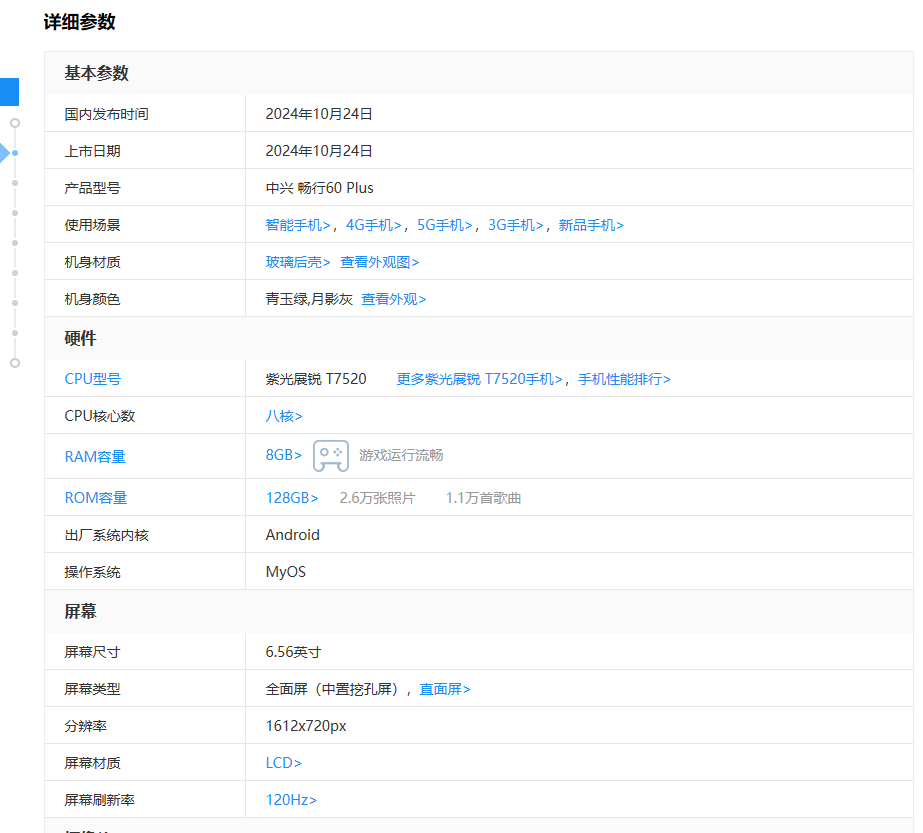The image size is (923, 833).
Task: Click the CPU型号 parameter label link
Action: coord(93,379)
